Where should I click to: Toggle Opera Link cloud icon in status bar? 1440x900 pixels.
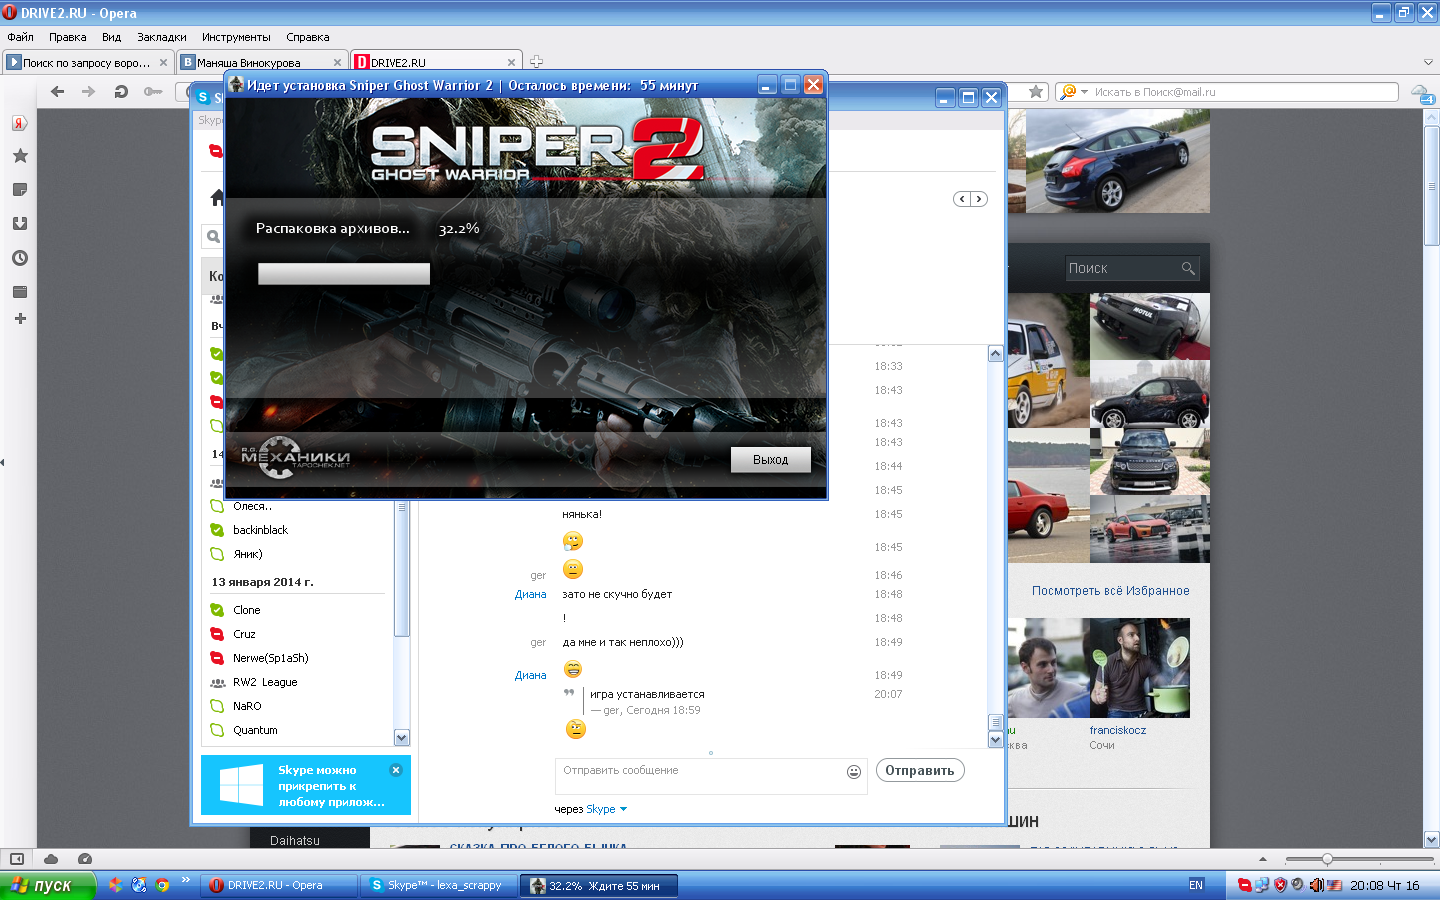tap(51, 859)
